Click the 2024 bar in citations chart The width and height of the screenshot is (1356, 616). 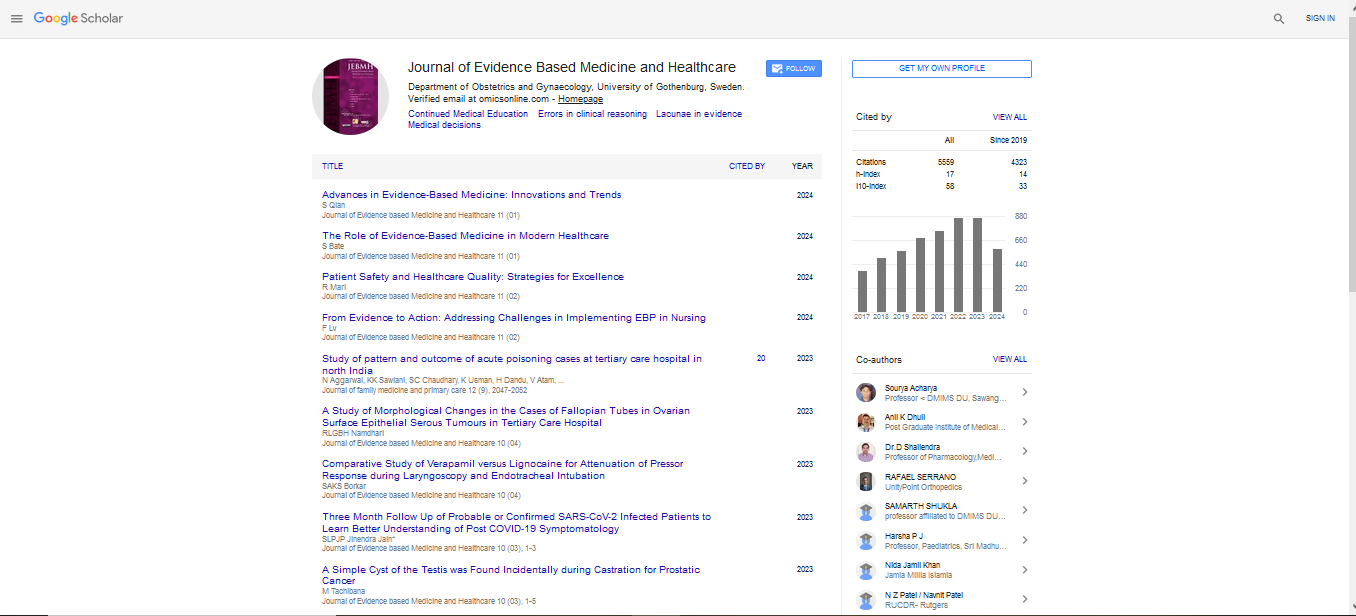click(x=997, y=281)
